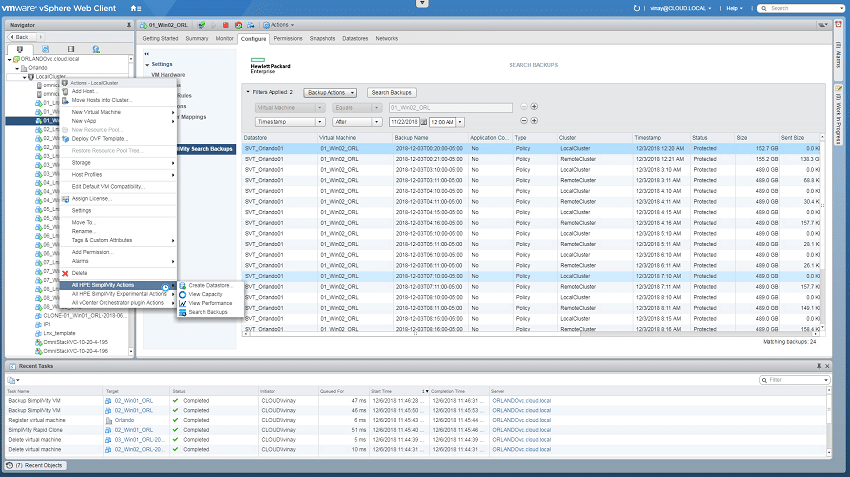Select Add Host in context menu
The width and height of the screenshot is (850, 477).
[118, 92]
